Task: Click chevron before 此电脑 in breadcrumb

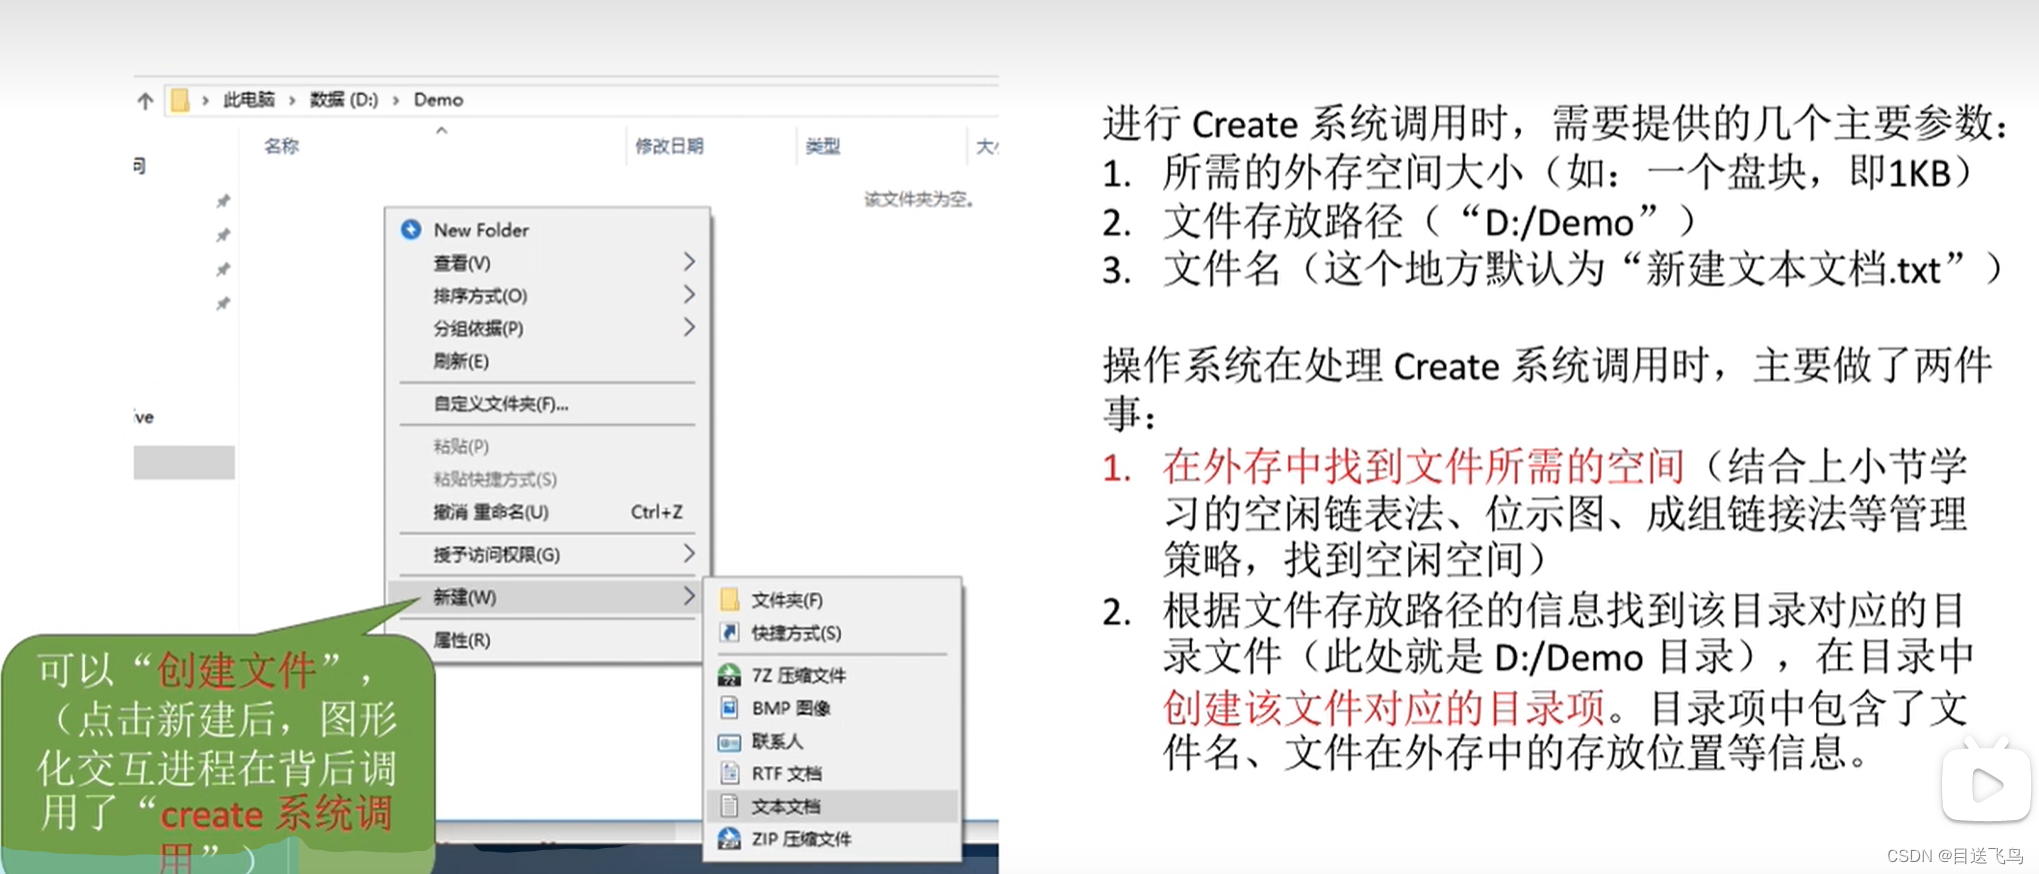Action: coord(205,100)
